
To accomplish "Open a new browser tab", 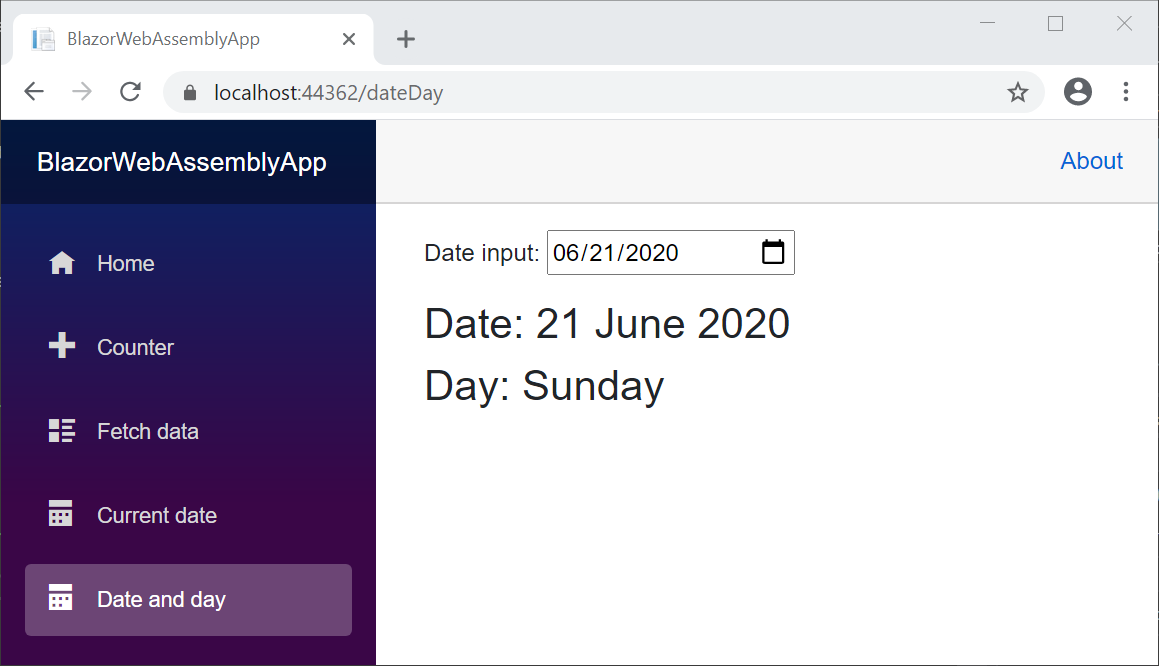I will pos(405,38).
